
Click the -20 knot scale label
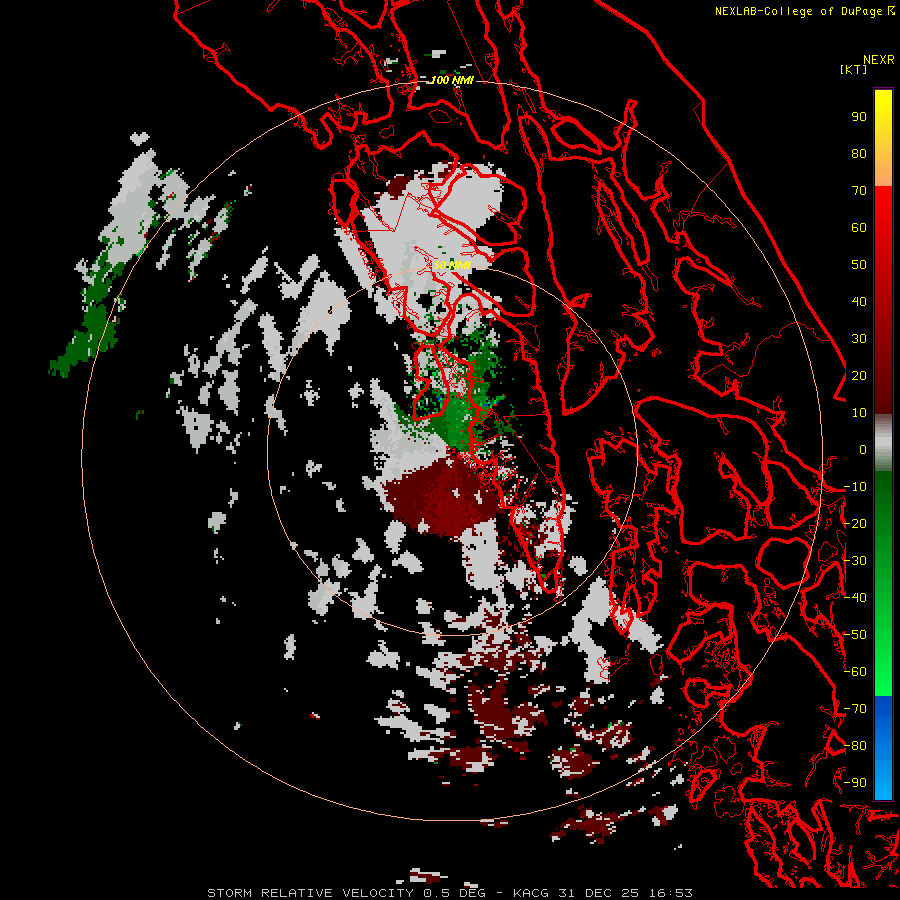tap(855, 524)
